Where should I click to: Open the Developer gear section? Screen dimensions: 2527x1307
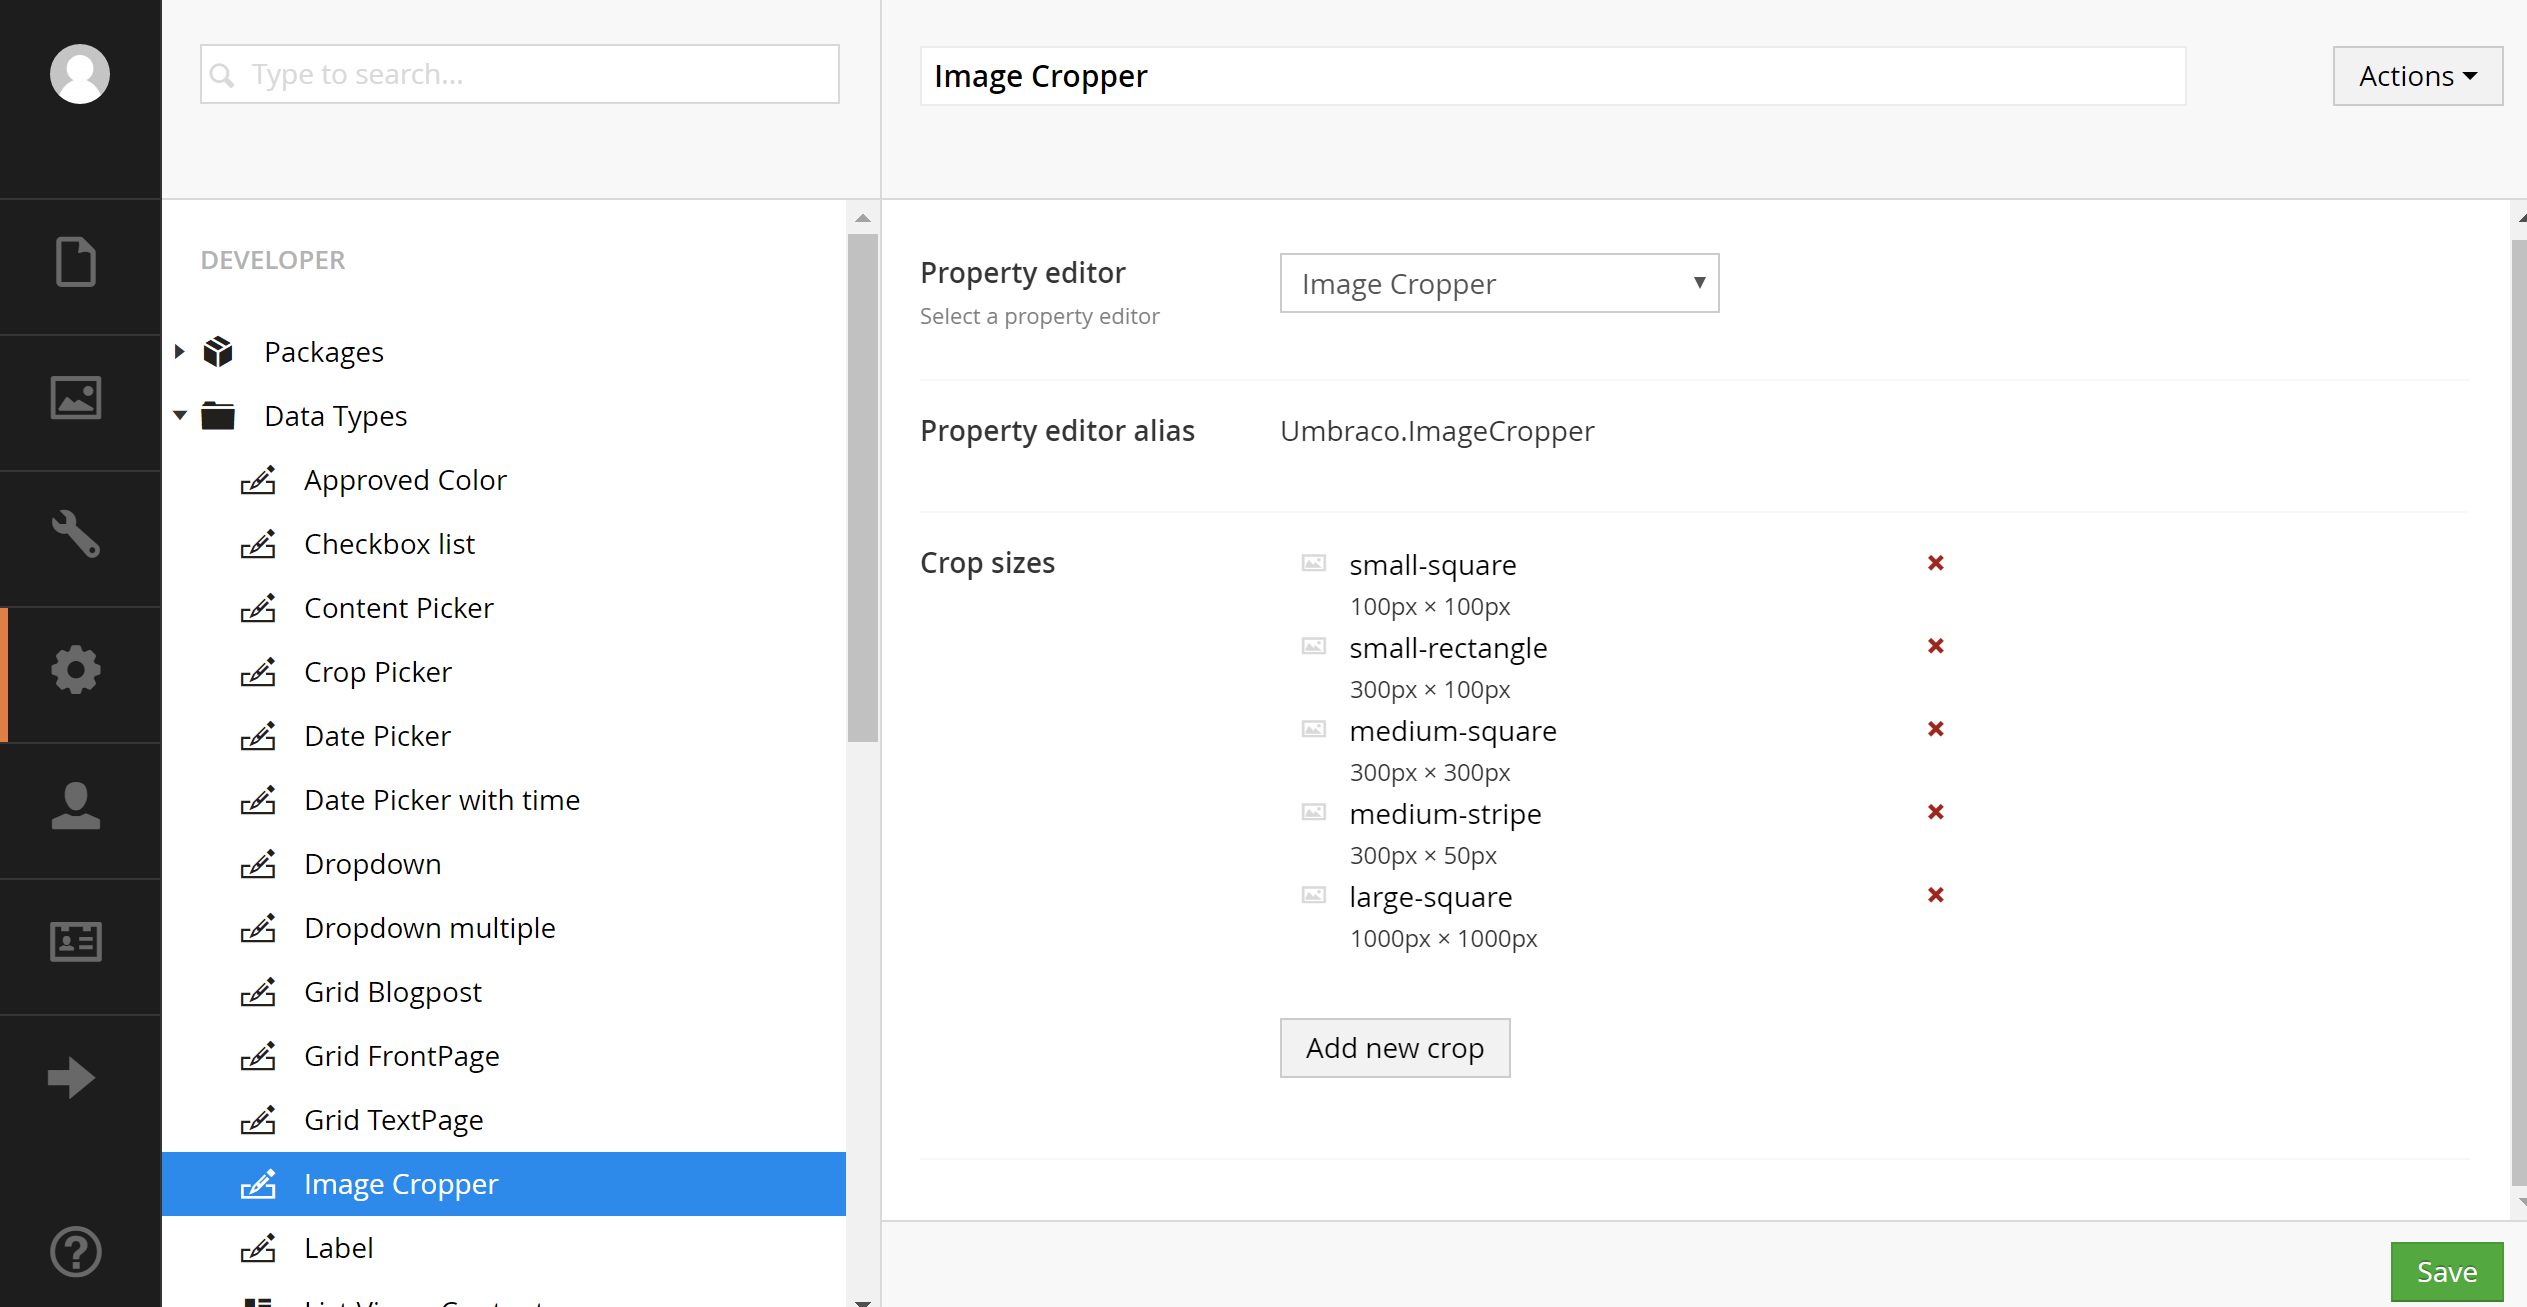point(76,670)
